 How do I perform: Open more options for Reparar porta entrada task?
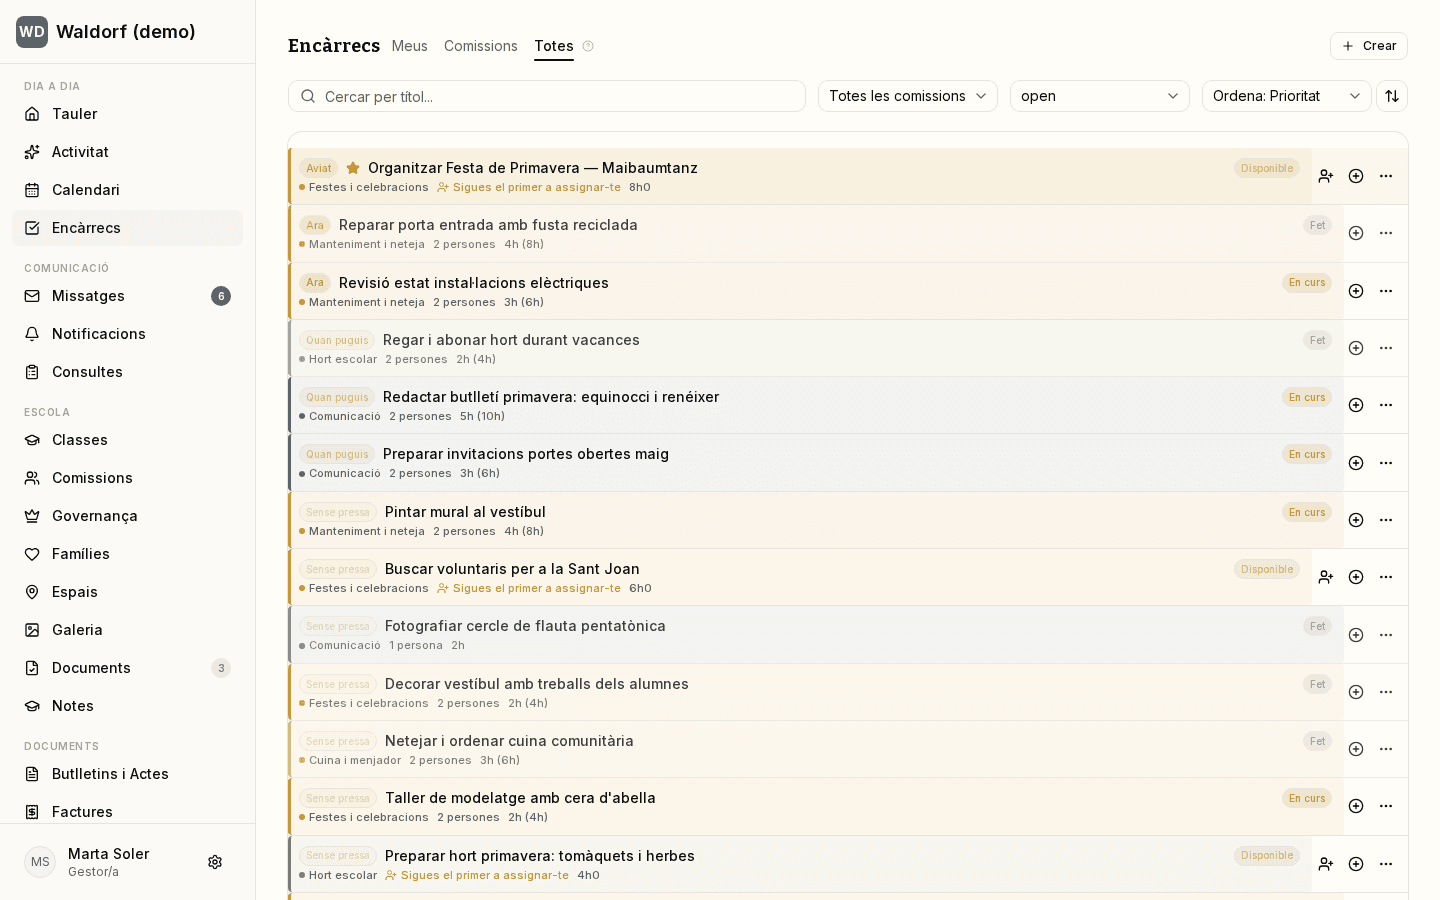(1386, 233)
